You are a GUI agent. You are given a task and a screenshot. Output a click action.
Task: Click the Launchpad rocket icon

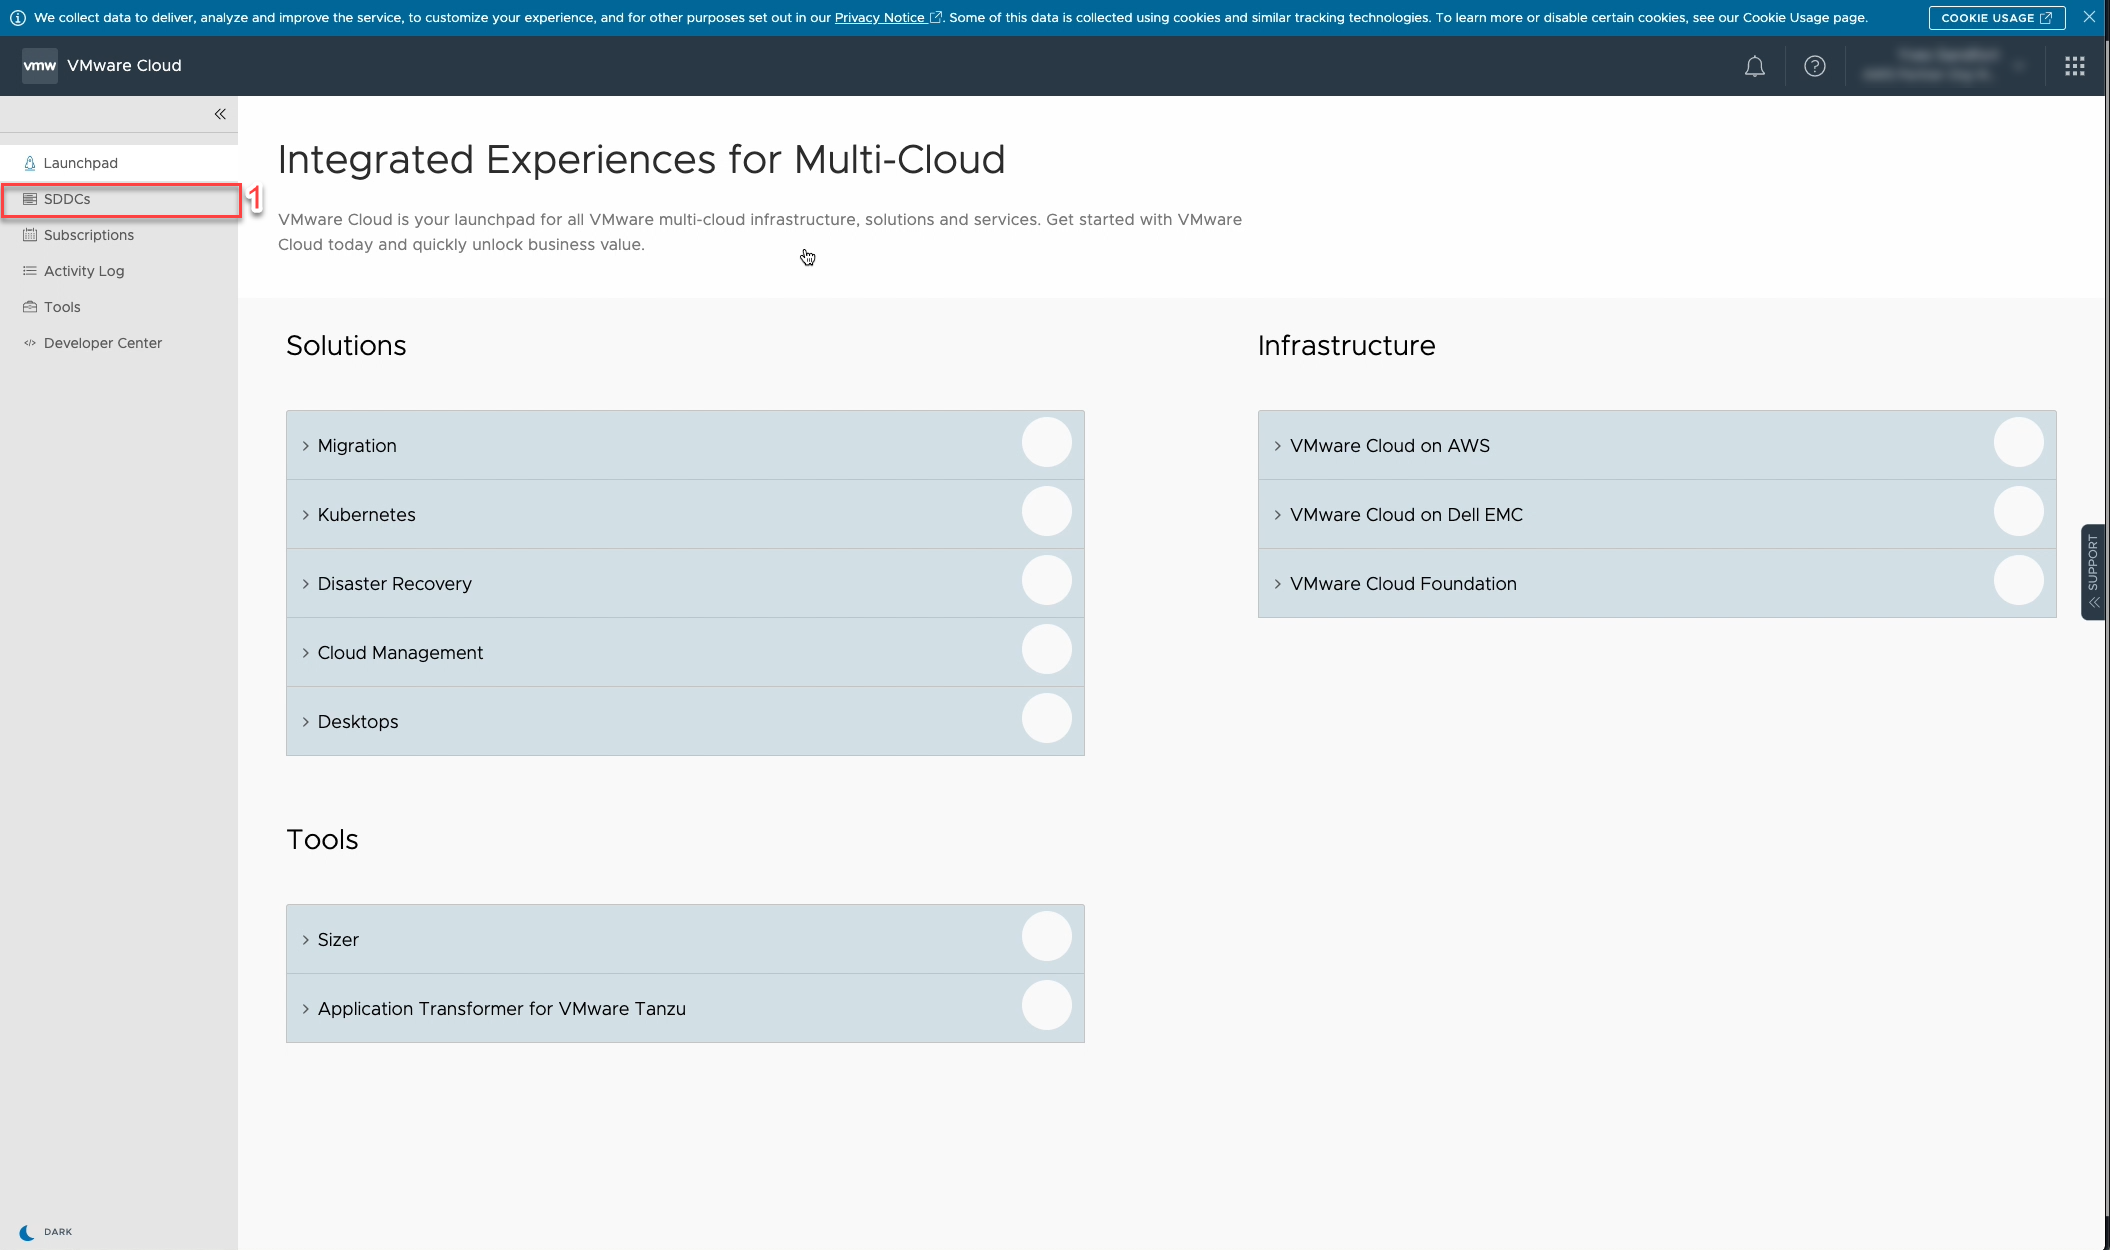pyautogui.click(x=30, y=163)
